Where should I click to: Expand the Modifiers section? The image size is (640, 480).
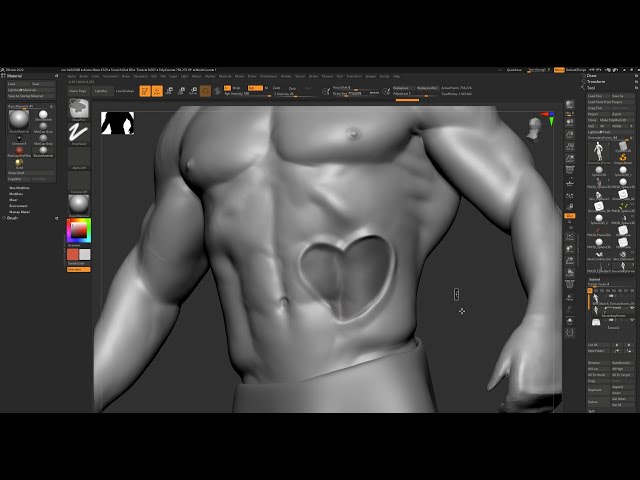pyautogui.click(x=16, y=194)
